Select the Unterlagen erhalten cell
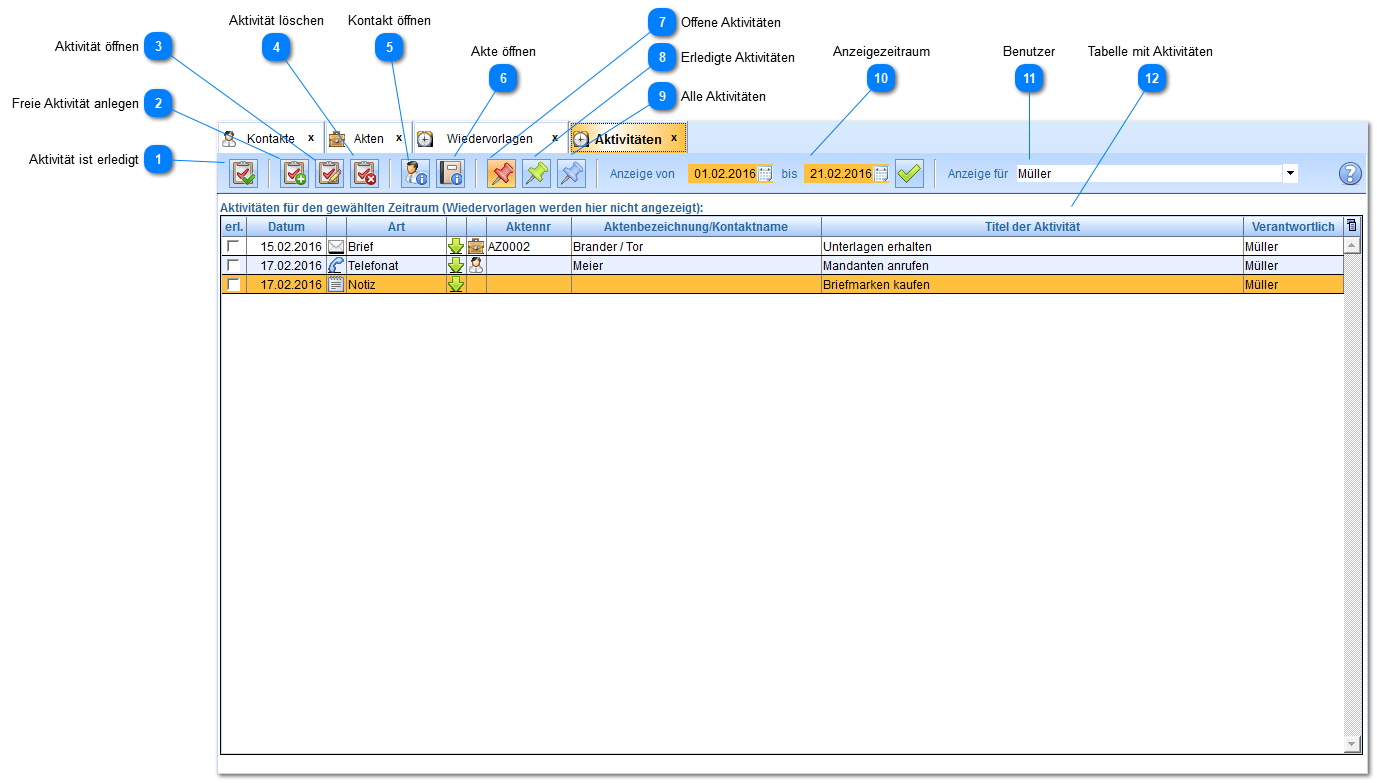This screenshot has width=1377, height=783. 1032,246
